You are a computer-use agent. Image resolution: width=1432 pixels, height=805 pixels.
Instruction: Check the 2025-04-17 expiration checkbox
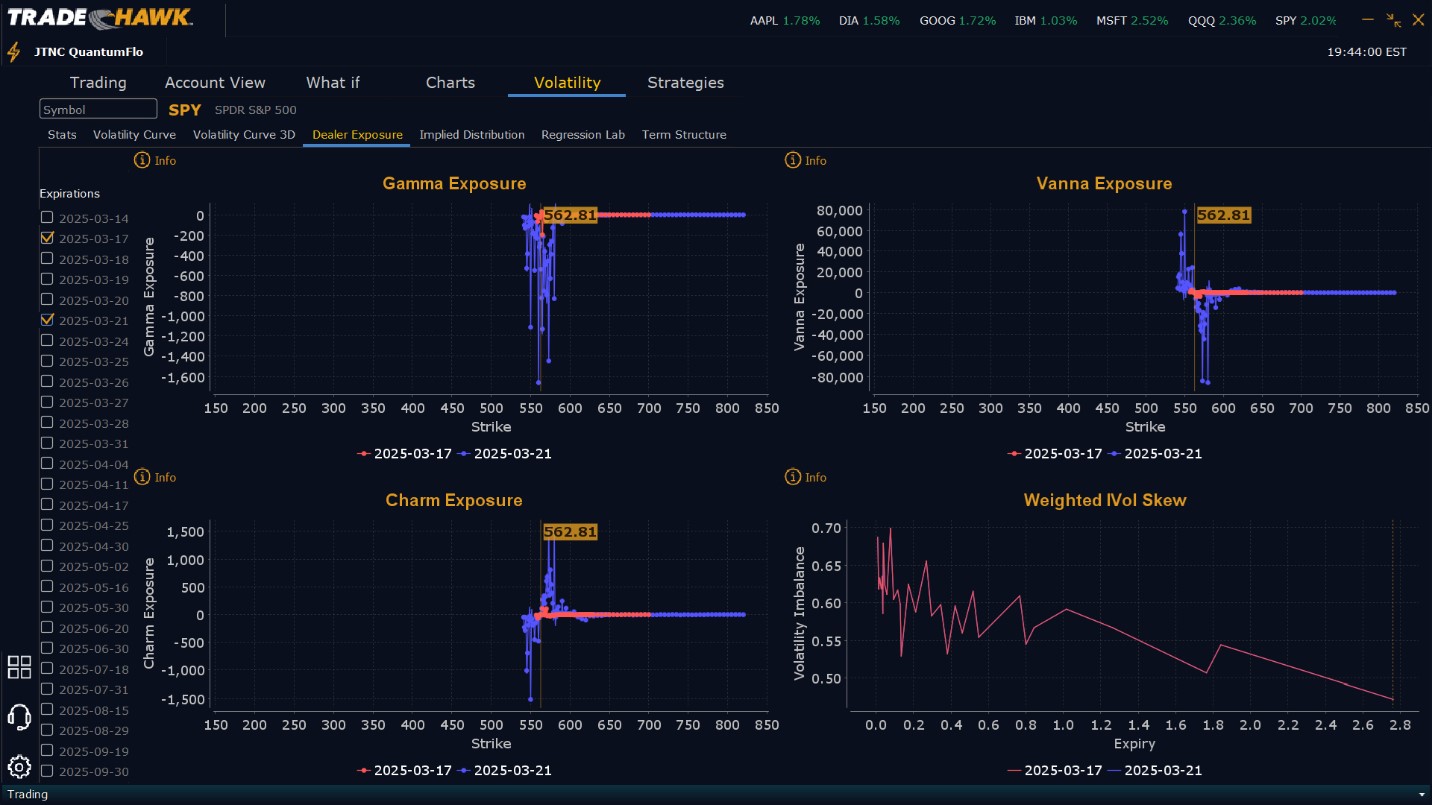tap(47, 505)
